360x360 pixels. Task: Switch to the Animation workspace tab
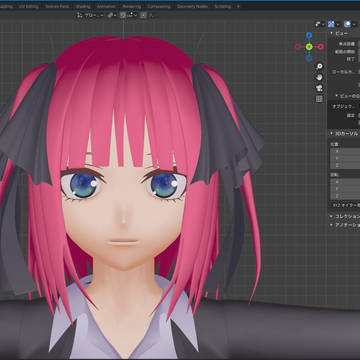pyautogui.click(x=106, y=6)
